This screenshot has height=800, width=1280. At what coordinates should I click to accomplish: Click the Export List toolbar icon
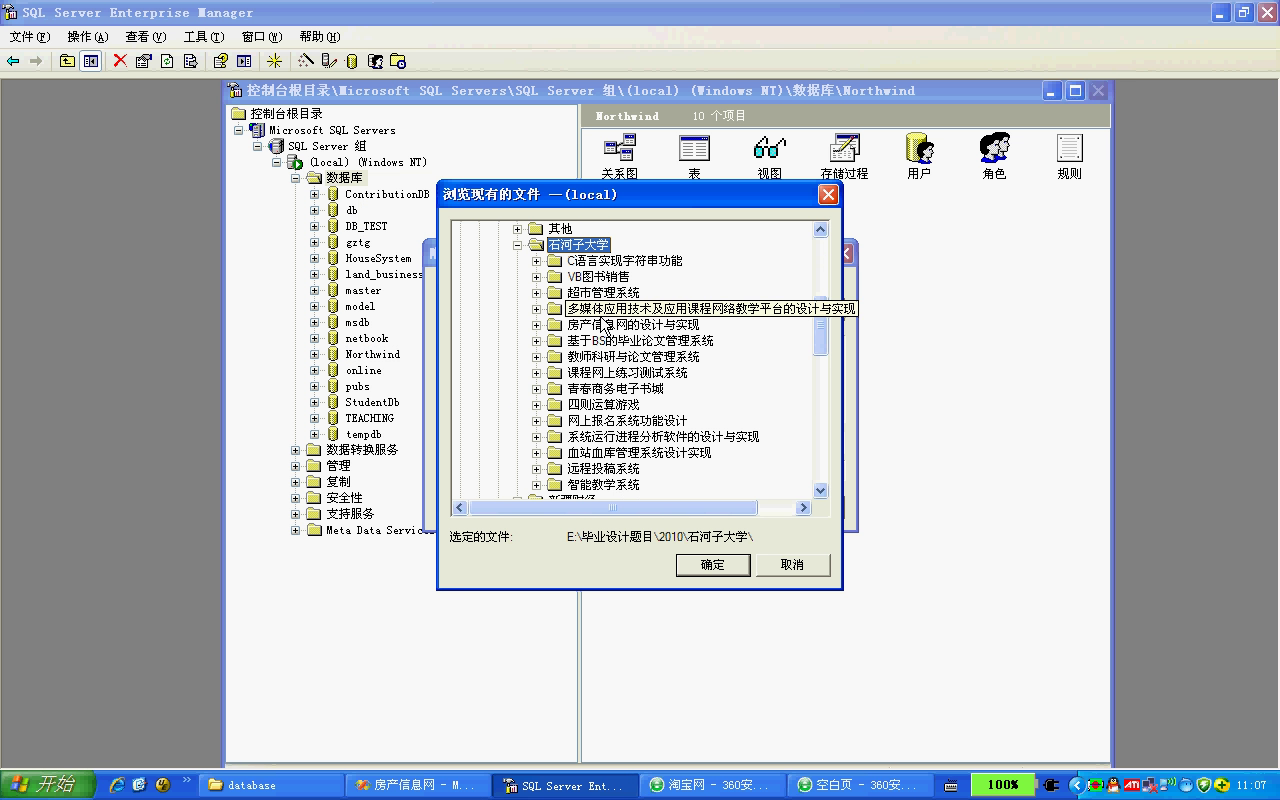[190, 61]
